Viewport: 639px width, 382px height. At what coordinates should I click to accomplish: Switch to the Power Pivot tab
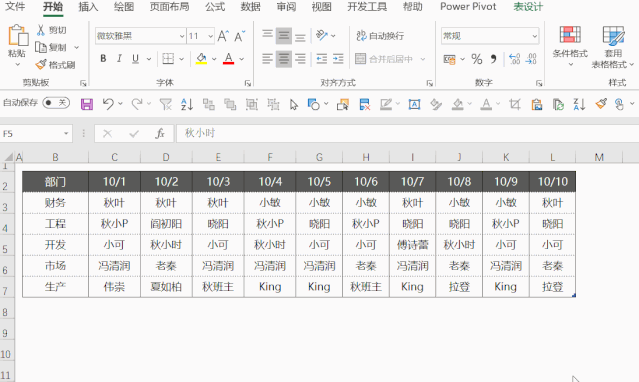point(468,7)
